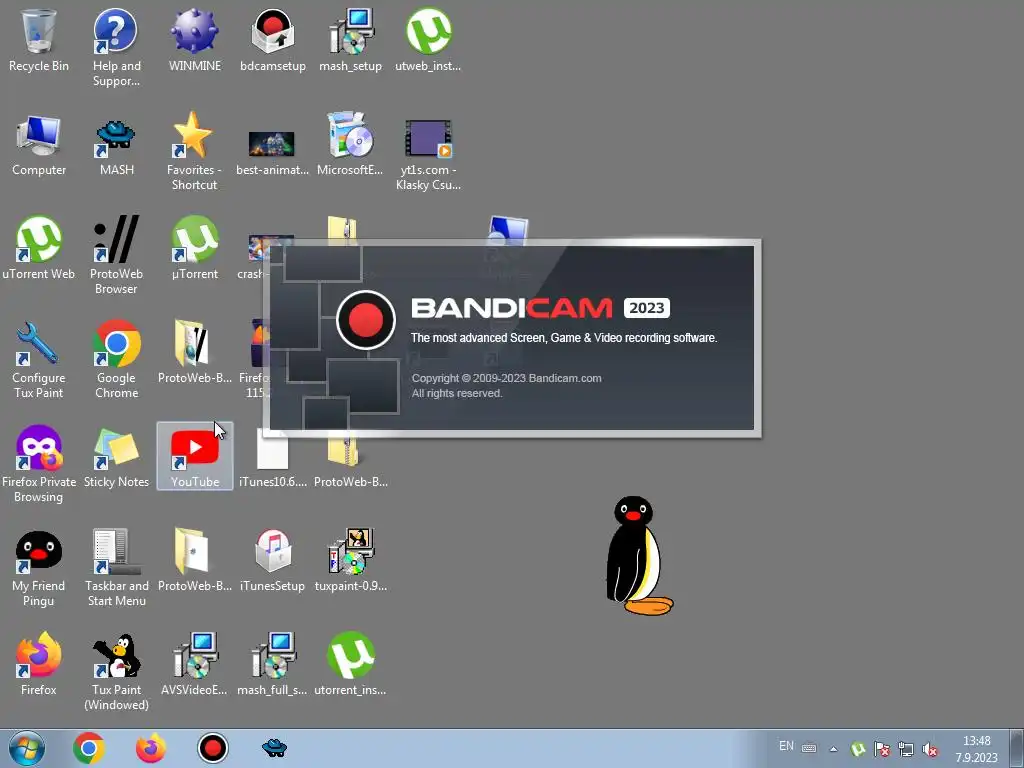This screenshot has height=768, width=1024.
Task: Click the Bandicam record logo on splash
Action: (366, 319)
